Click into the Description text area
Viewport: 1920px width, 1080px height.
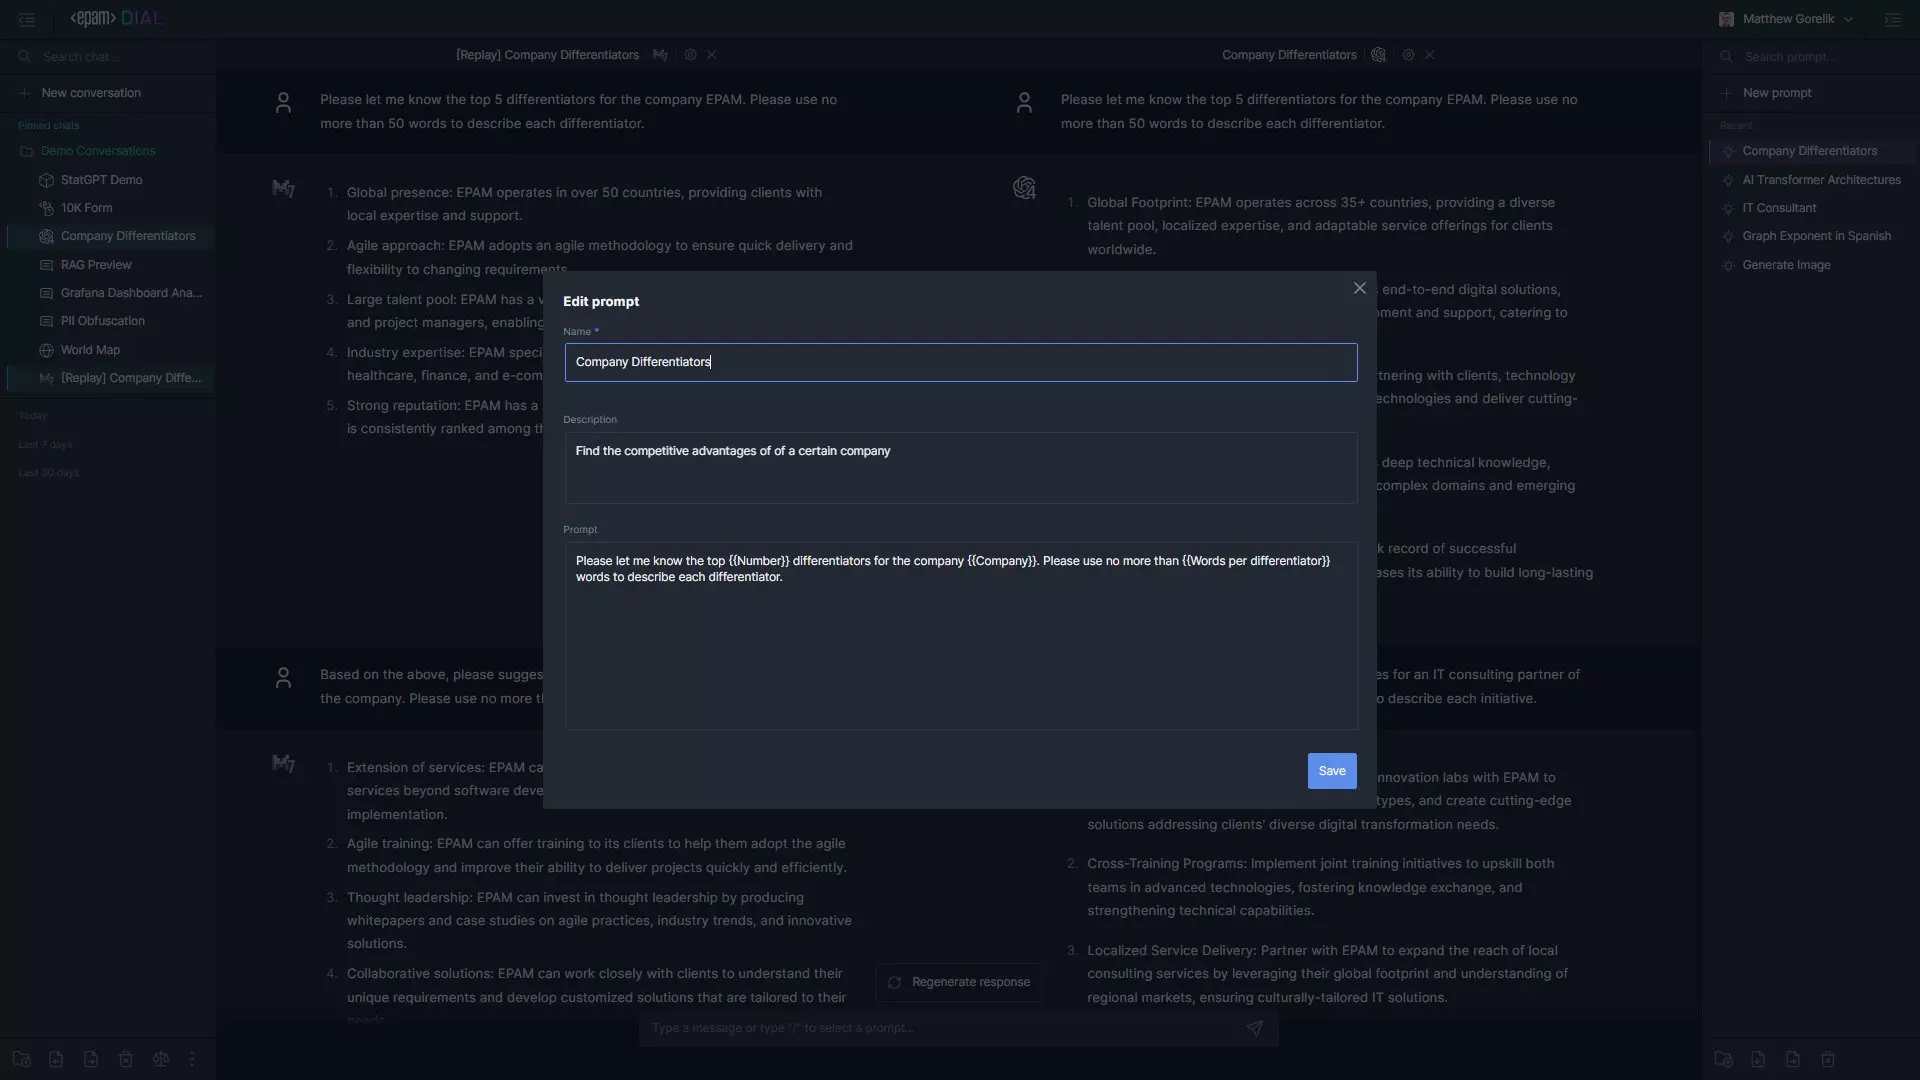tap(960, 467)
